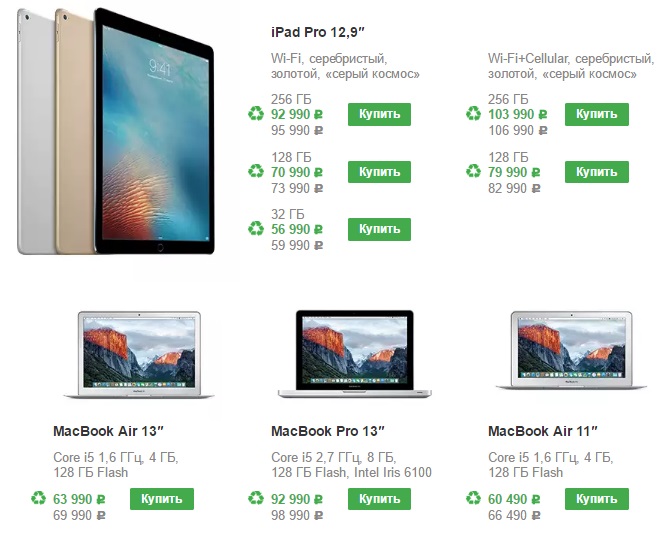This screenshot has width=670, height=535.
Task: Click recycle icon beside 103 990 price
Action: pyautogui.click(x=473, y=114)
